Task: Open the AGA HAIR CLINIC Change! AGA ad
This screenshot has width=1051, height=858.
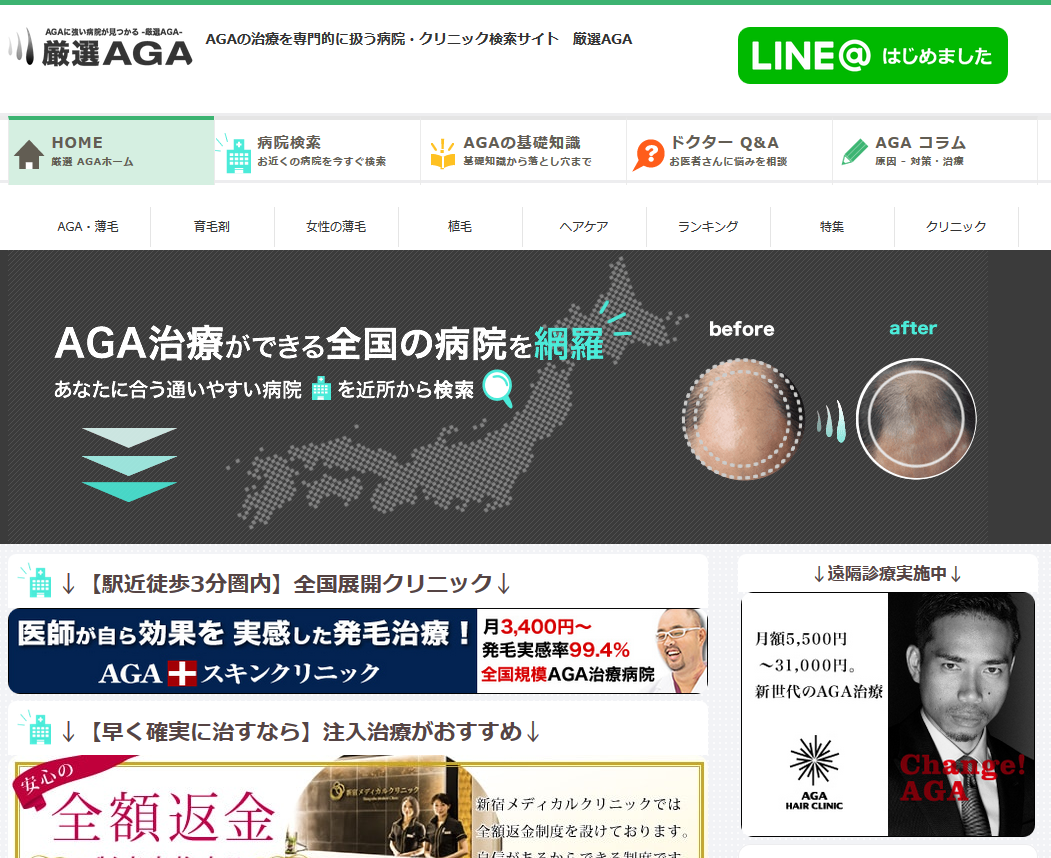Action: (887, 715)
